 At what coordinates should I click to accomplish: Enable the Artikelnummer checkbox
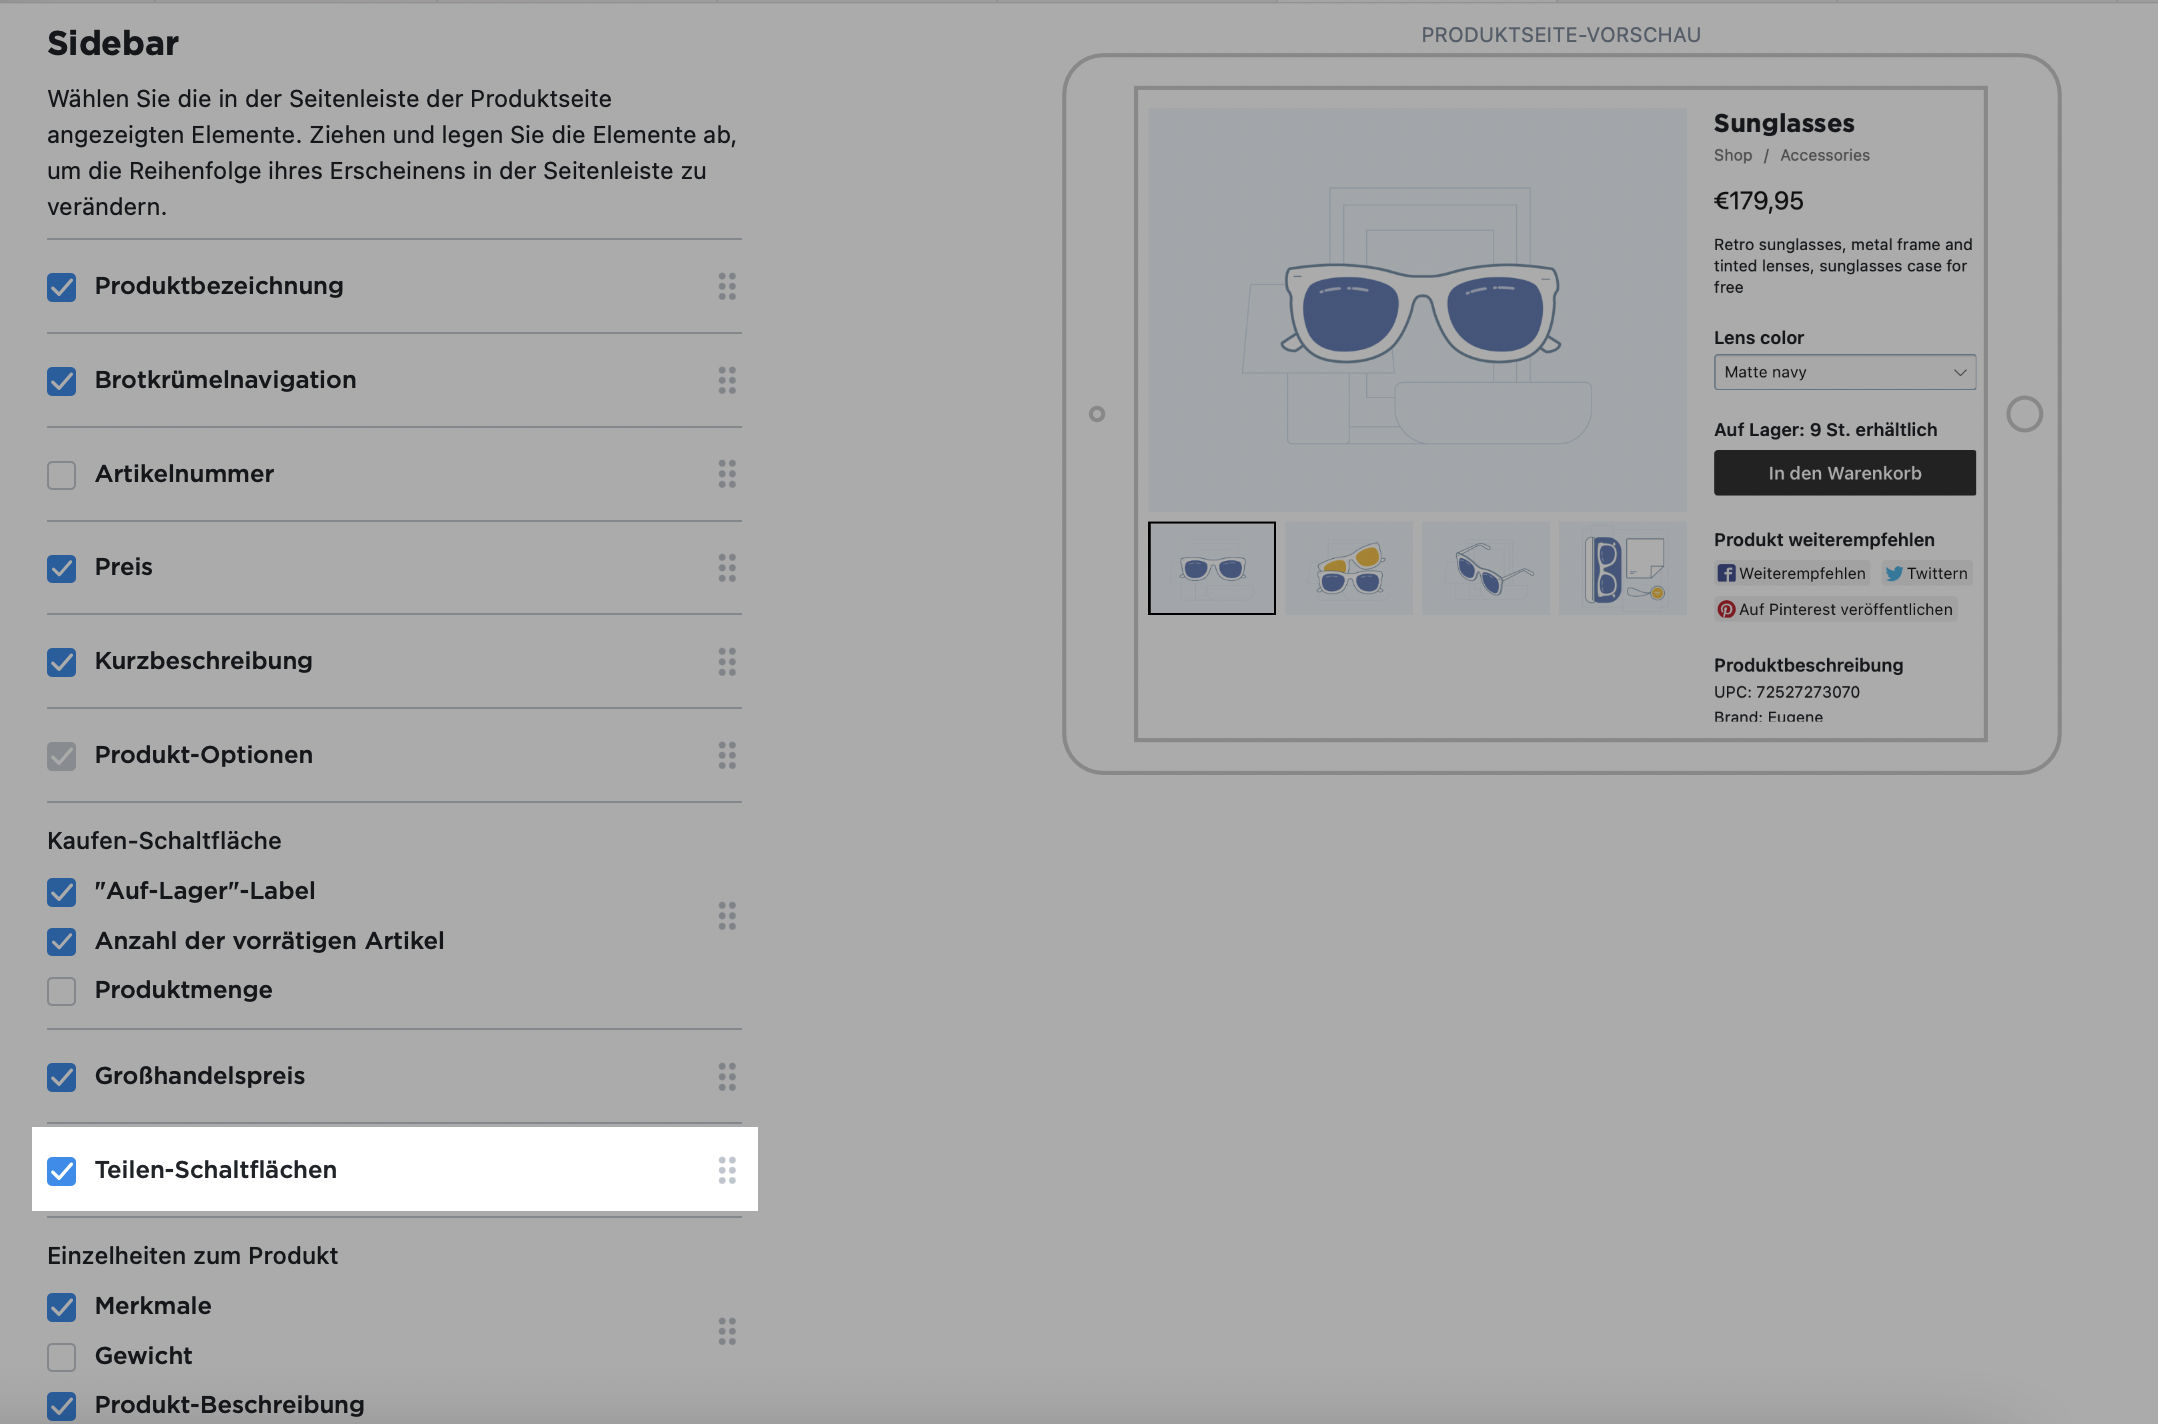pyautogui.click(x=61, y=475)
